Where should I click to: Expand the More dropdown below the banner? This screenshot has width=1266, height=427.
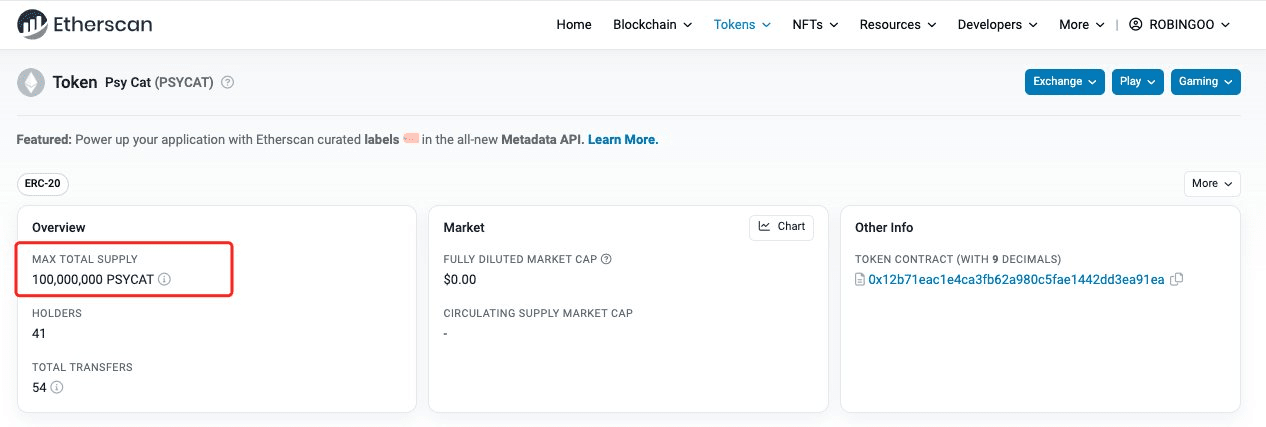click(1211, 184)
